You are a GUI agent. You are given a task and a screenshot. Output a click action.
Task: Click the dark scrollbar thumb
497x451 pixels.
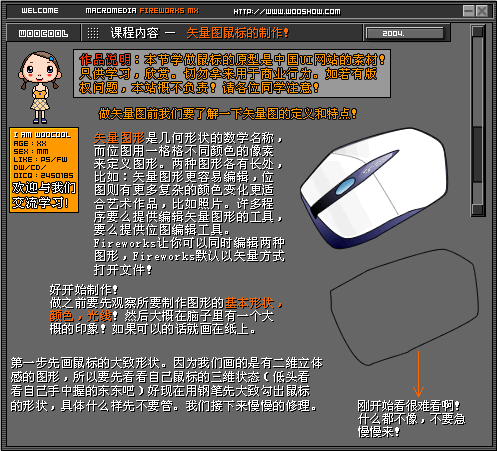coord(477,154)
